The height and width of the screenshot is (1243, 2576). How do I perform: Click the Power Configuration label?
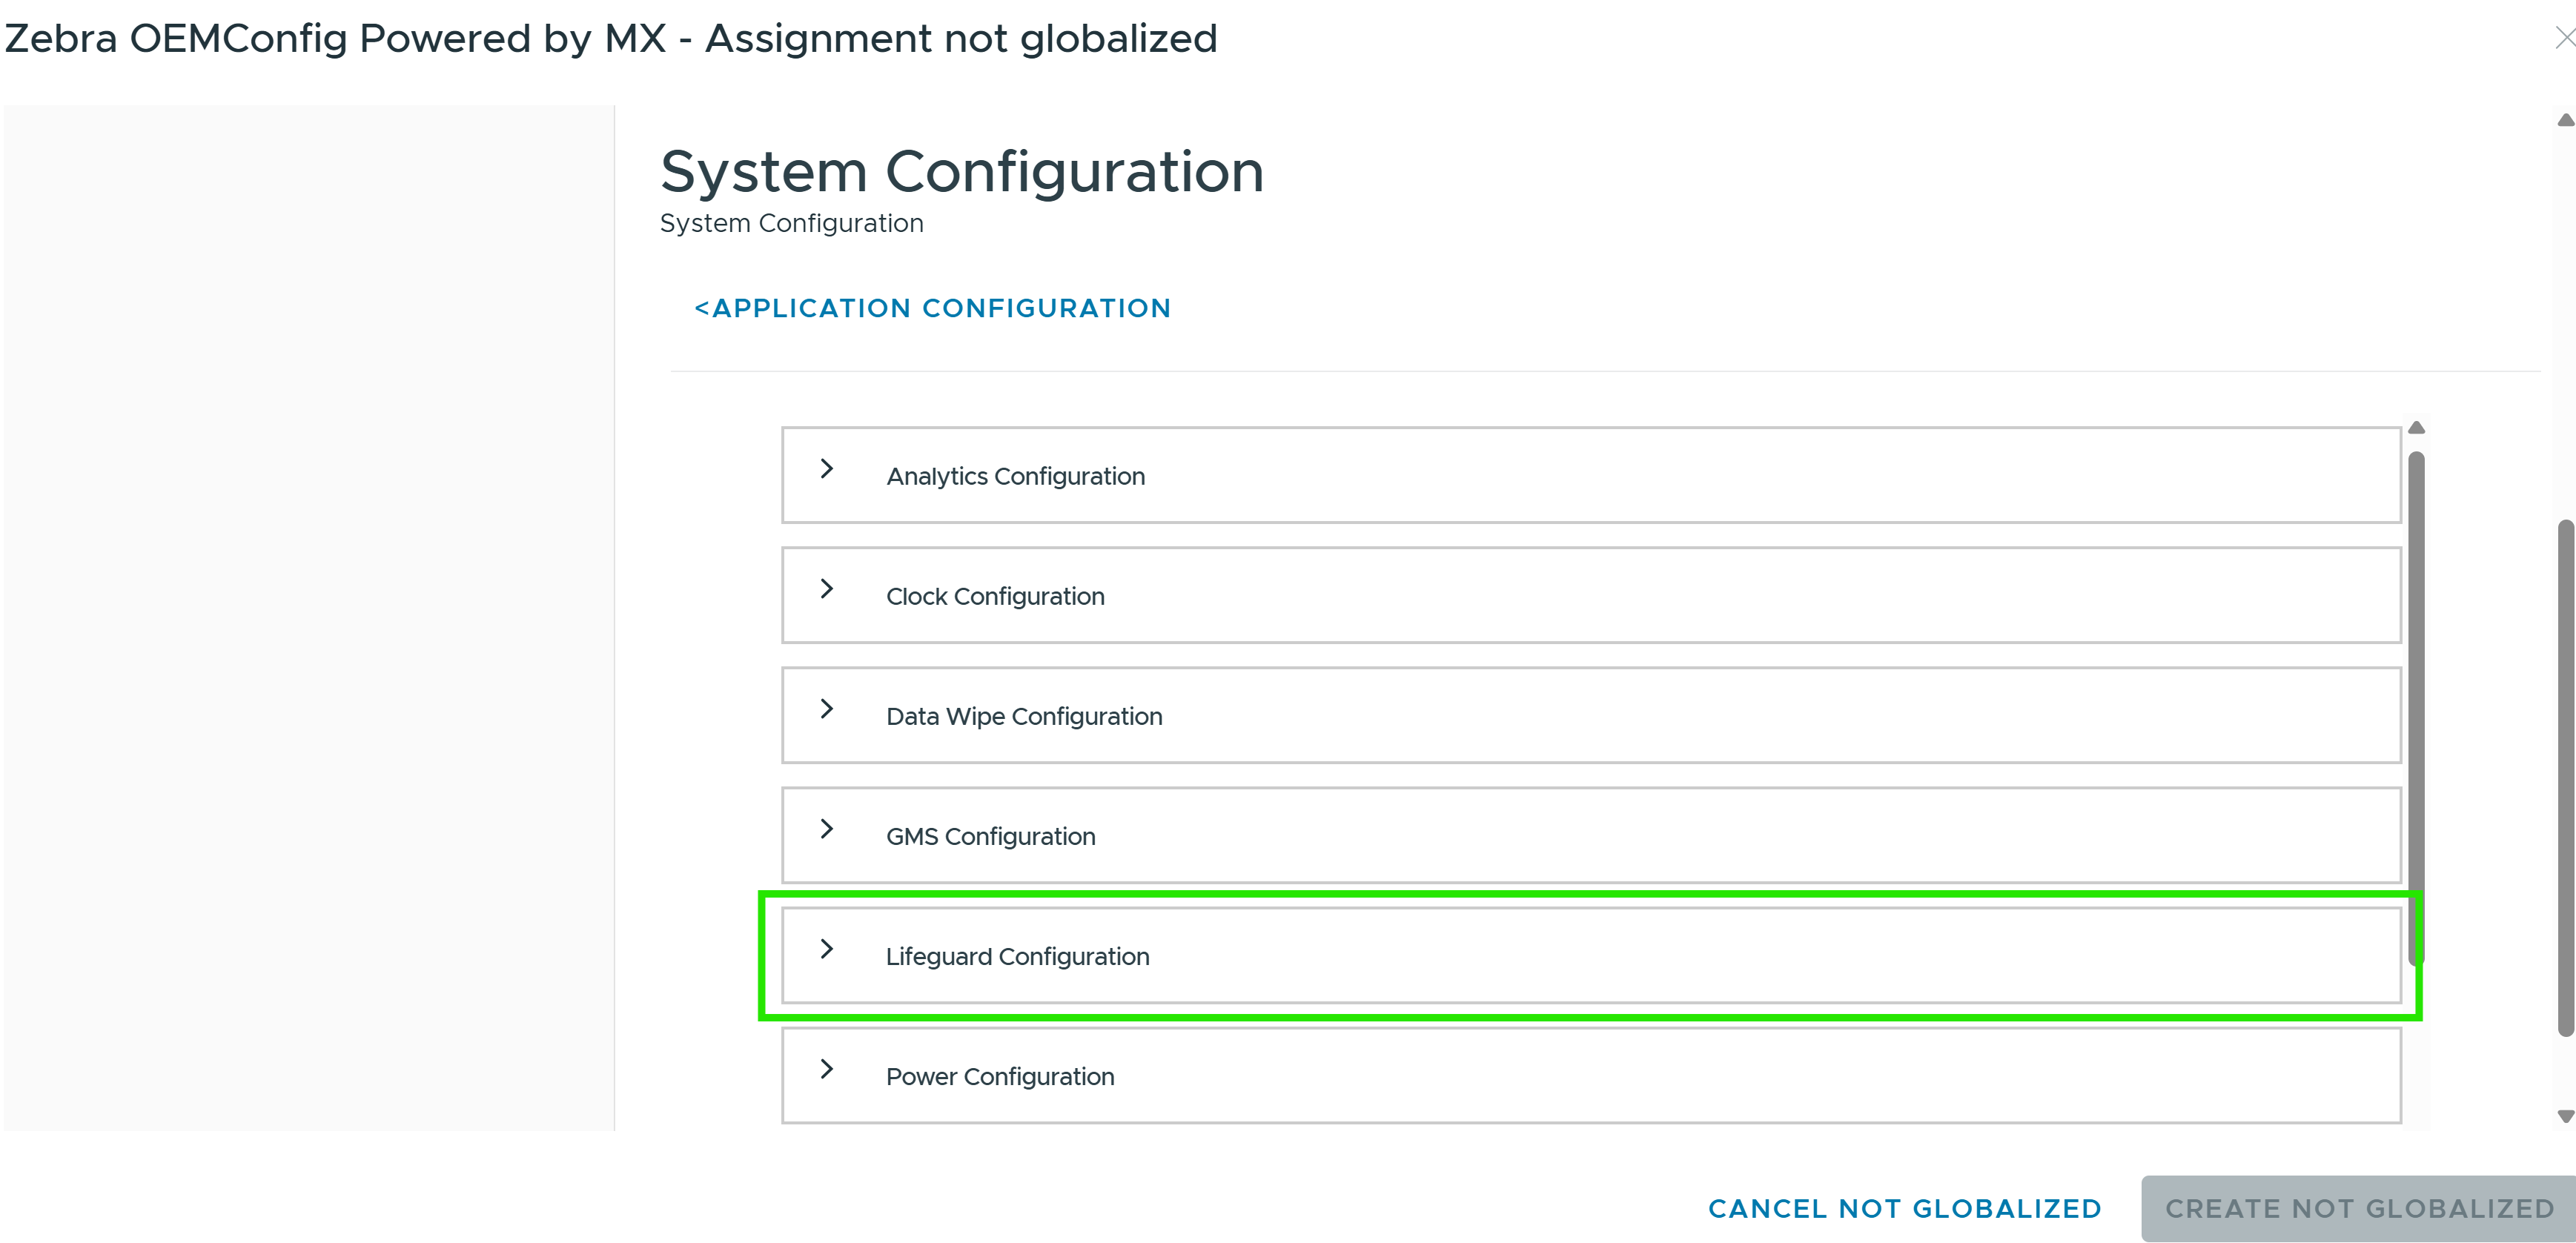pos(1000,1076)
